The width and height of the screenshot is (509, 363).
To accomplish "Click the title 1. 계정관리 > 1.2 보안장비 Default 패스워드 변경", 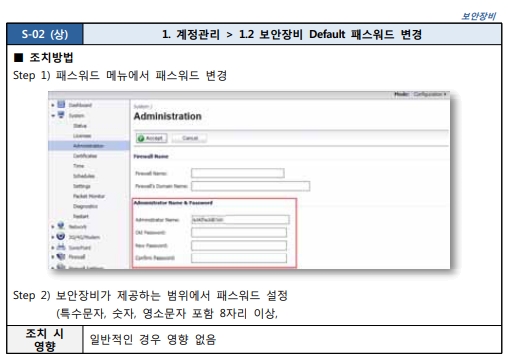I will point(292,34).
